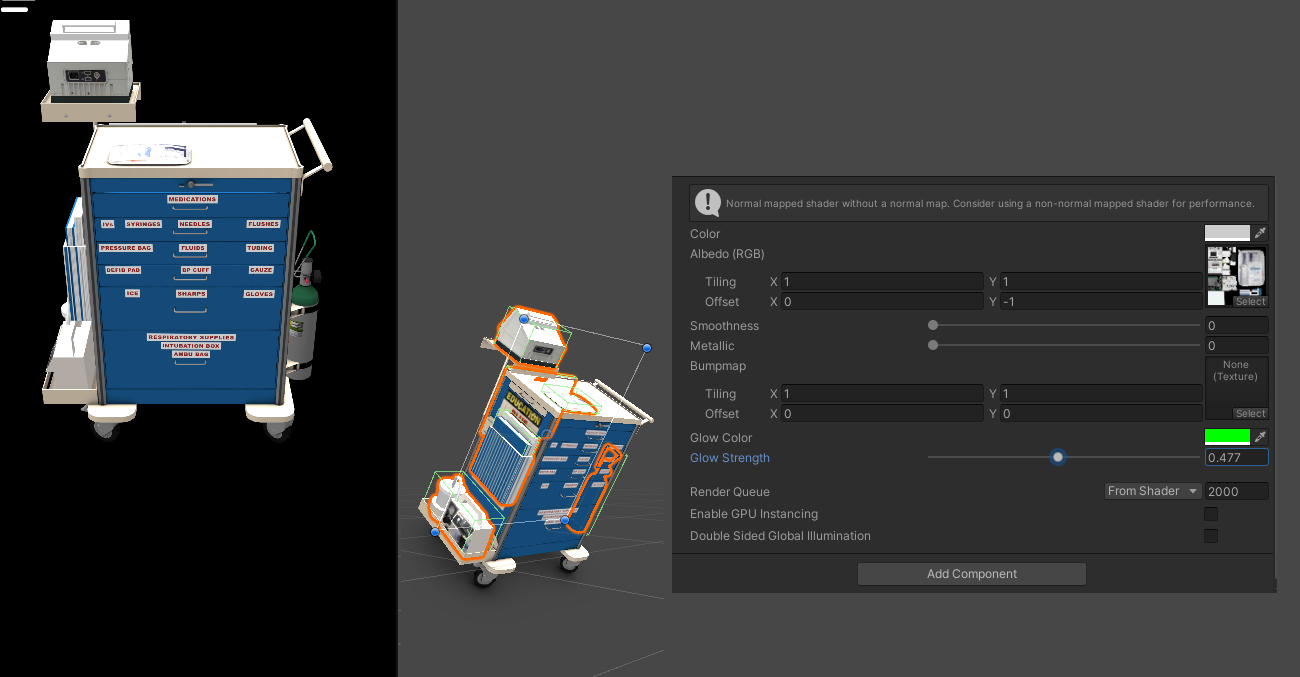Click Select on the Albedo texture slot
1300x677 pixels.
[x=1250, y=301]
